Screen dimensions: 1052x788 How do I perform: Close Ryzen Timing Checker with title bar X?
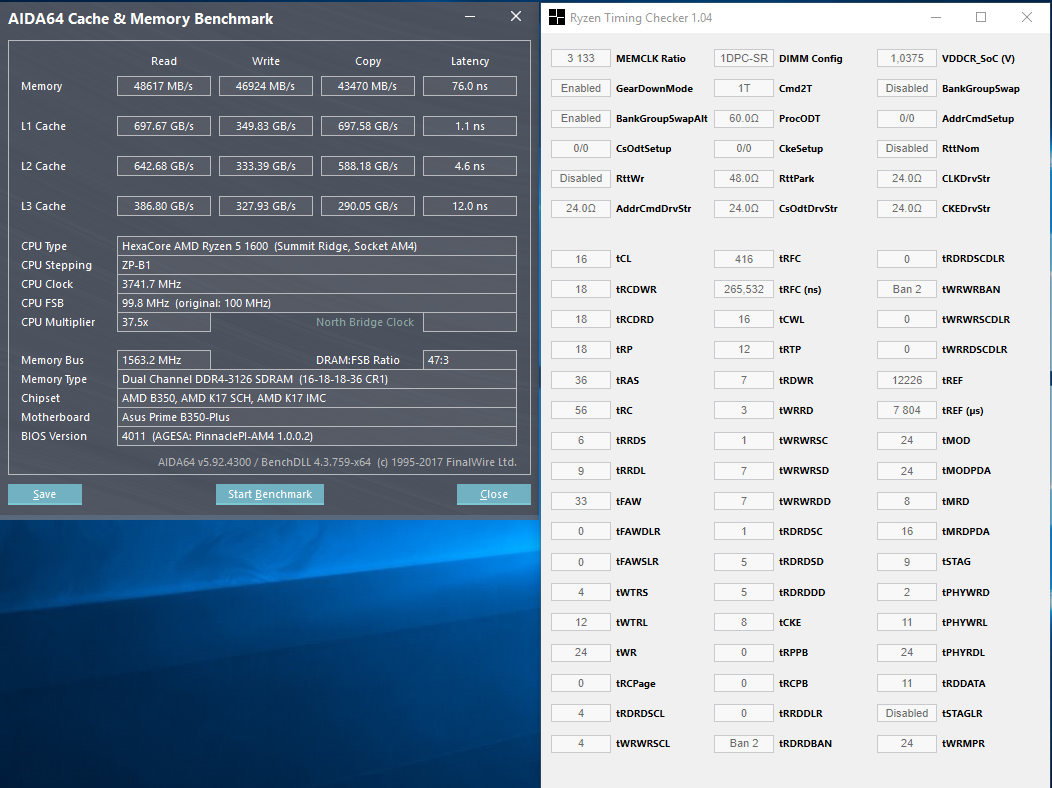tap(1027, 17)
